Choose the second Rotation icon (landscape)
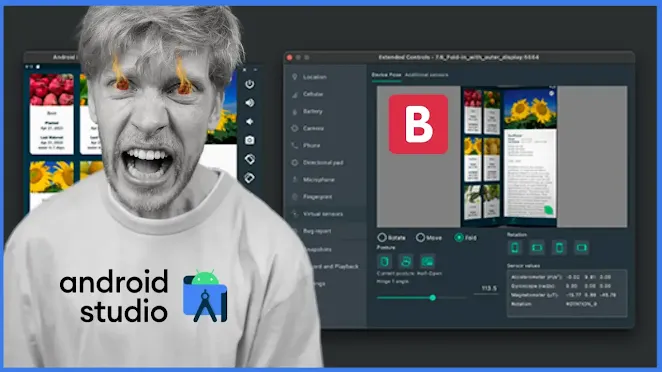This screenshot has width=662, height=372. (x=537, y=247)
